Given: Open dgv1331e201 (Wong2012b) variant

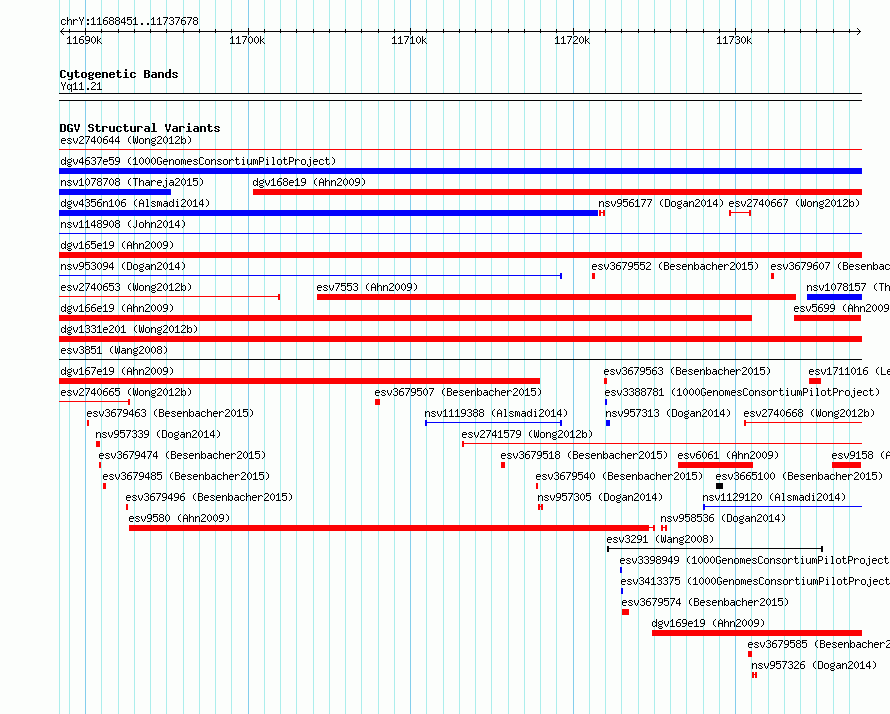Looking at the screenshot, I should coord(129,329).
